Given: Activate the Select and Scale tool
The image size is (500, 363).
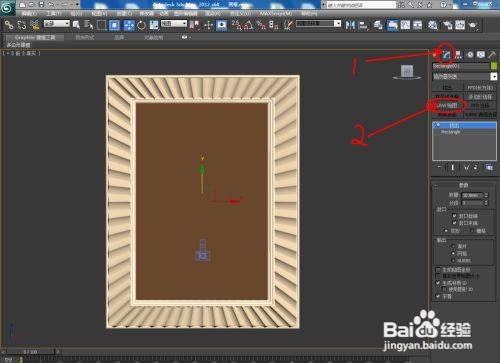Looking at the screenshot, I should (154, 25).
